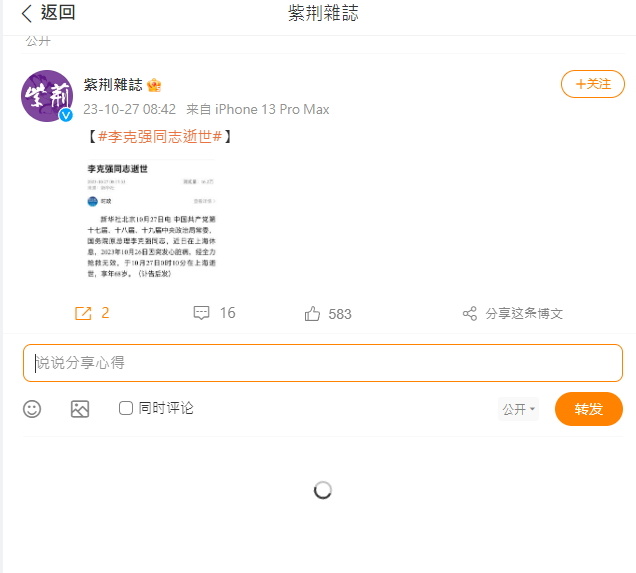636x573 pixels.
Task: Like the post with thumbs-up icon
Action: [x=312, y=313]
